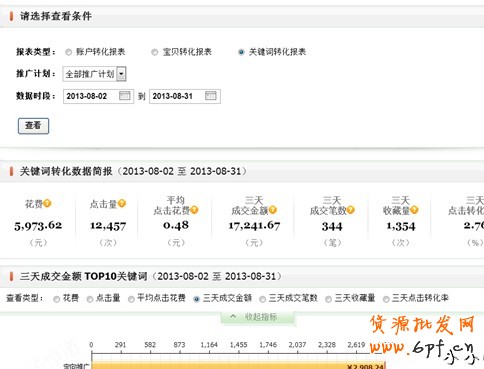
Task: Open calendar picker for start date 2013-08-02
Action: [124, 96]
